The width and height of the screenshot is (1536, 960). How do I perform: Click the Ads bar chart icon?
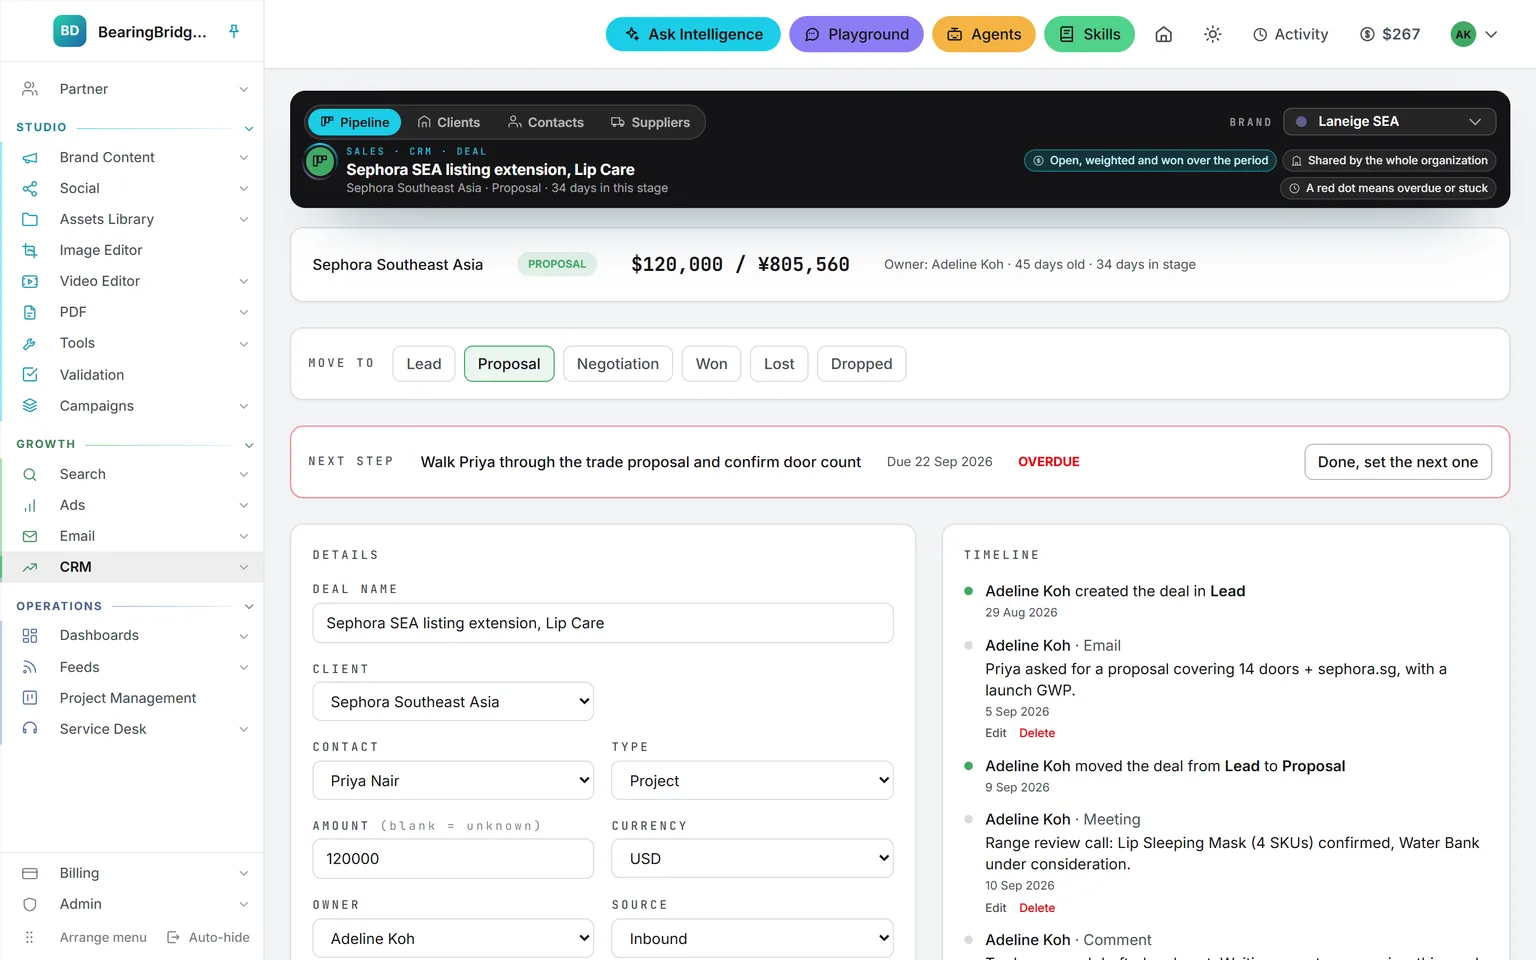[x=30, y=505]
